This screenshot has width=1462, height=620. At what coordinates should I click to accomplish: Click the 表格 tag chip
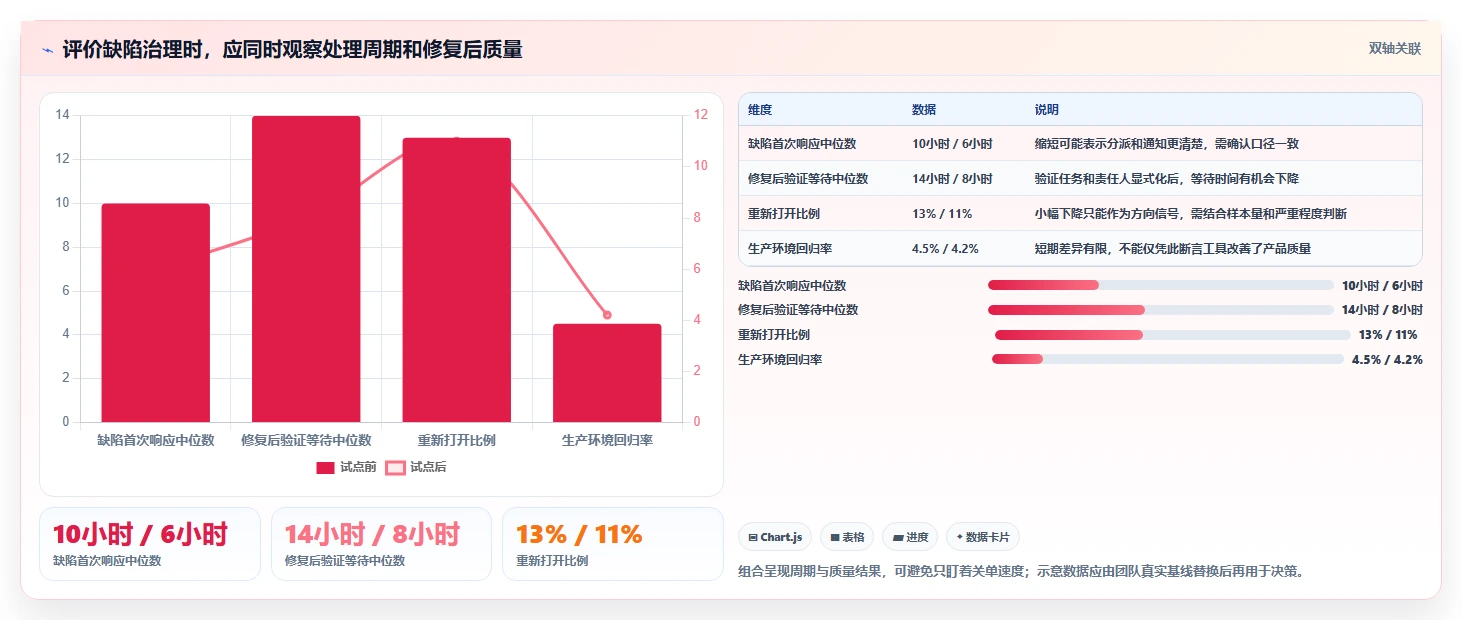pyautogui.click(x=847, y=537)
